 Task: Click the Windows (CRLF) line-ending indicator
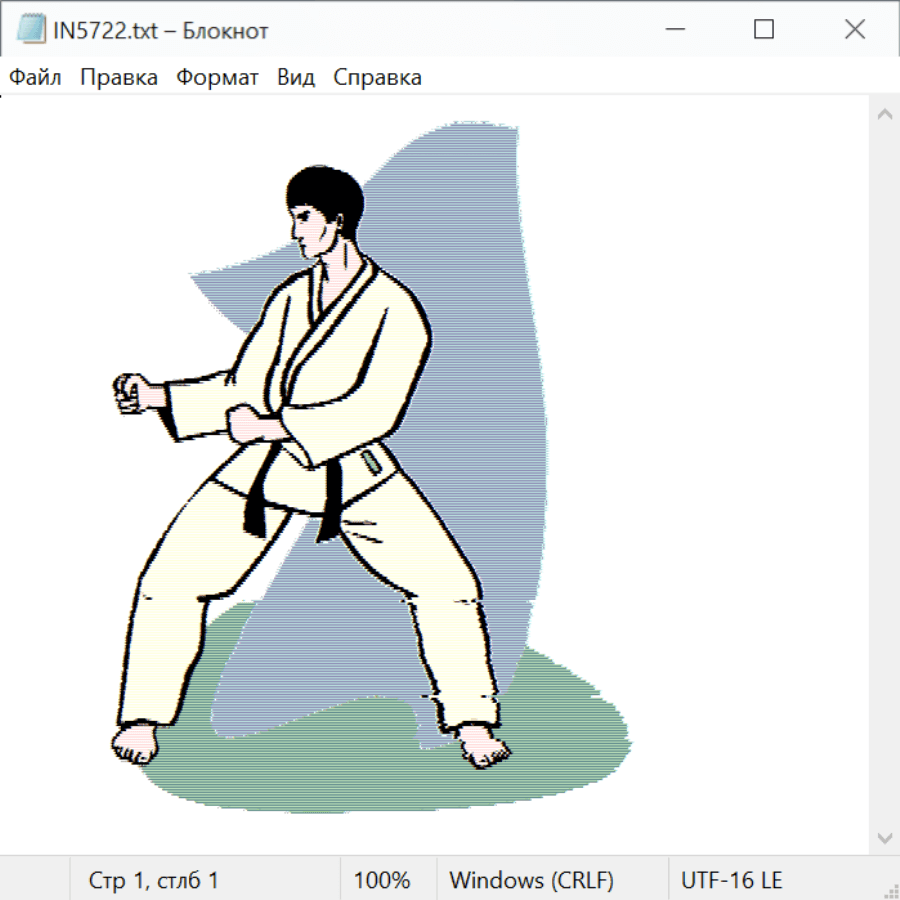[531, 881]
